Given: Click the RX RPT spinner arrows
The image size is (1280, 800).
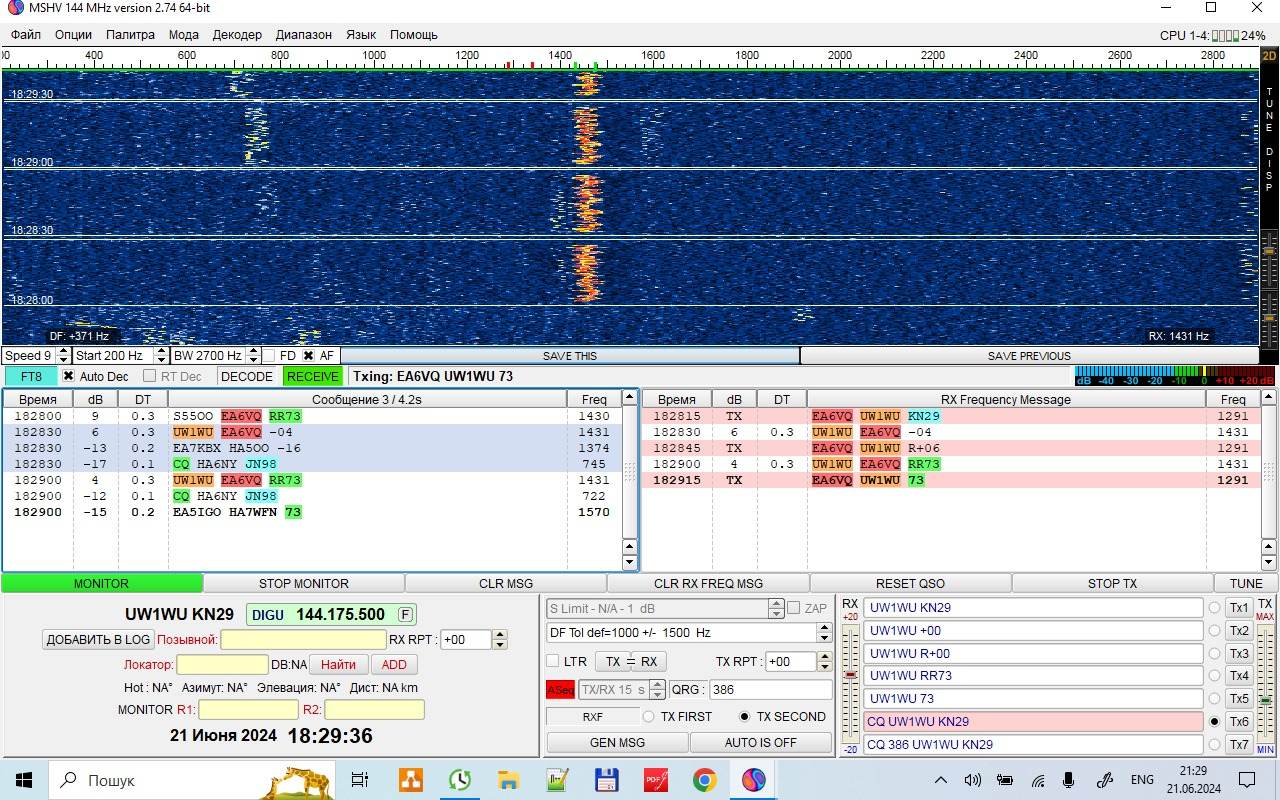Looking at the screenshot, I should (500, 640).
